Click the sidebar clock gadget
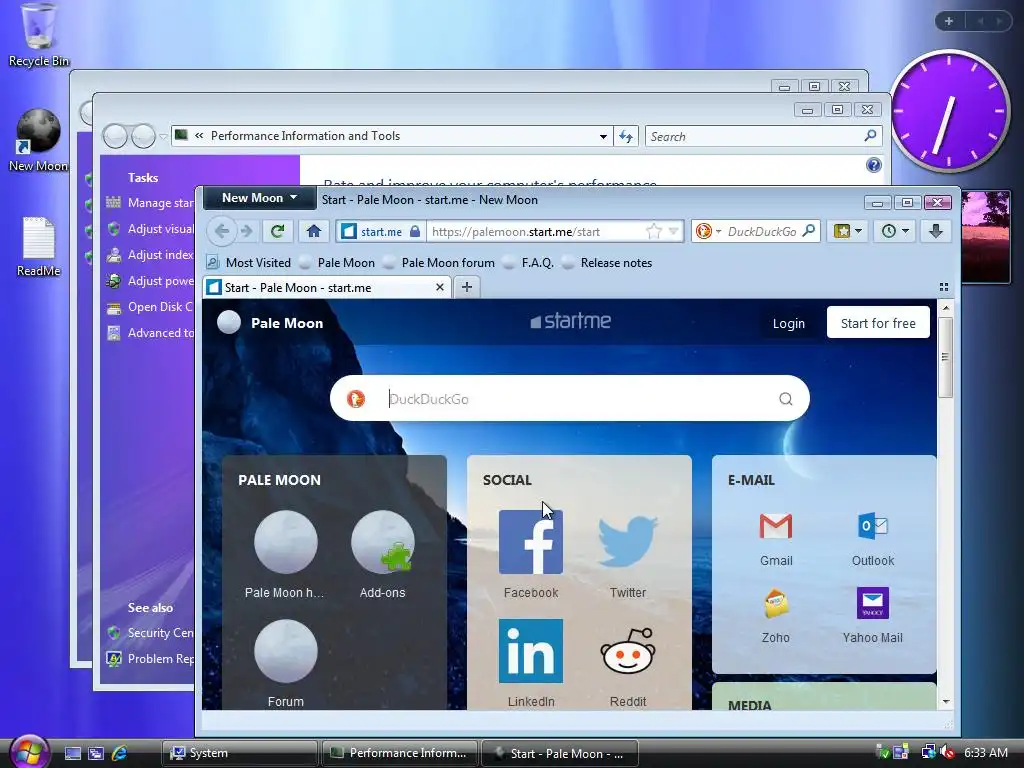Image resolution: width=1024 pixels, height=768 pixels. 950,111
